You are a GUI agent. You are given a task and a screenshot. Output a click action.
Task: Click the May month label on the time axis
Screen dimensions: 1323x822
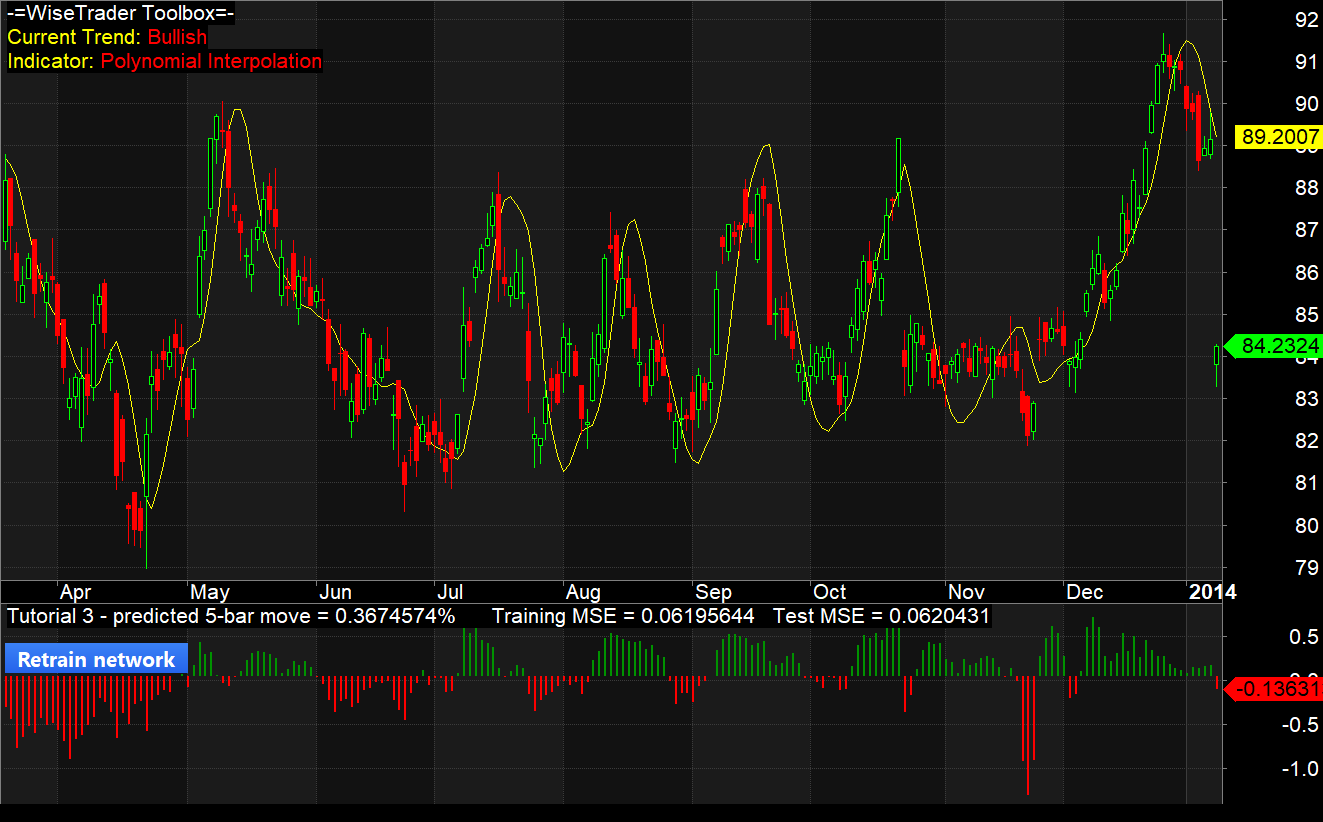coord(210,592)
